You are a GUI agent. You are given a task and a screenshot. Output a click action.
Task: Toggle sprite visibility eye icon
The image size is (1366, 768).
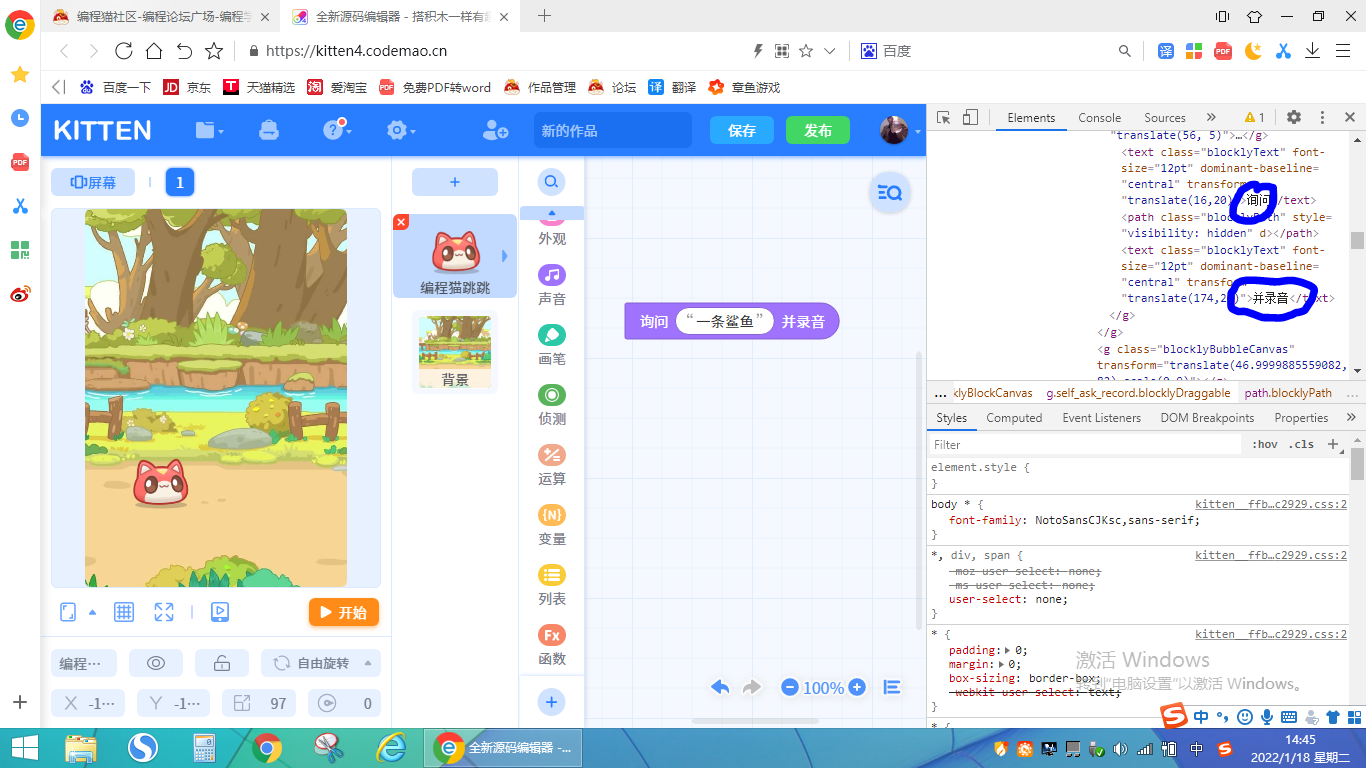156,663
